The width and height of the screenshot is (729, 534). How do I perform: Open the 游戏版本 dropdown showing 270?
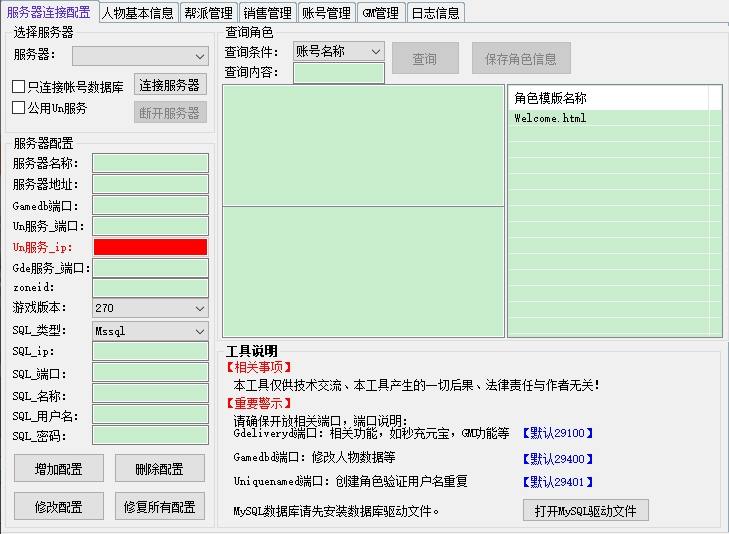150,308
